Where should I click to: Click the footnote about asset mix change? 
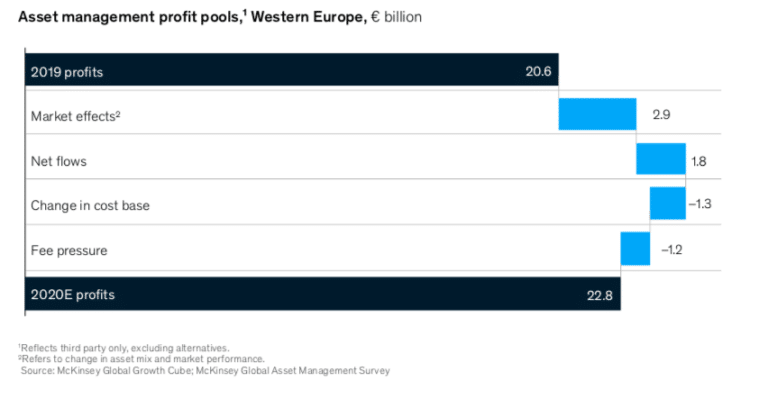click(142, 359)
